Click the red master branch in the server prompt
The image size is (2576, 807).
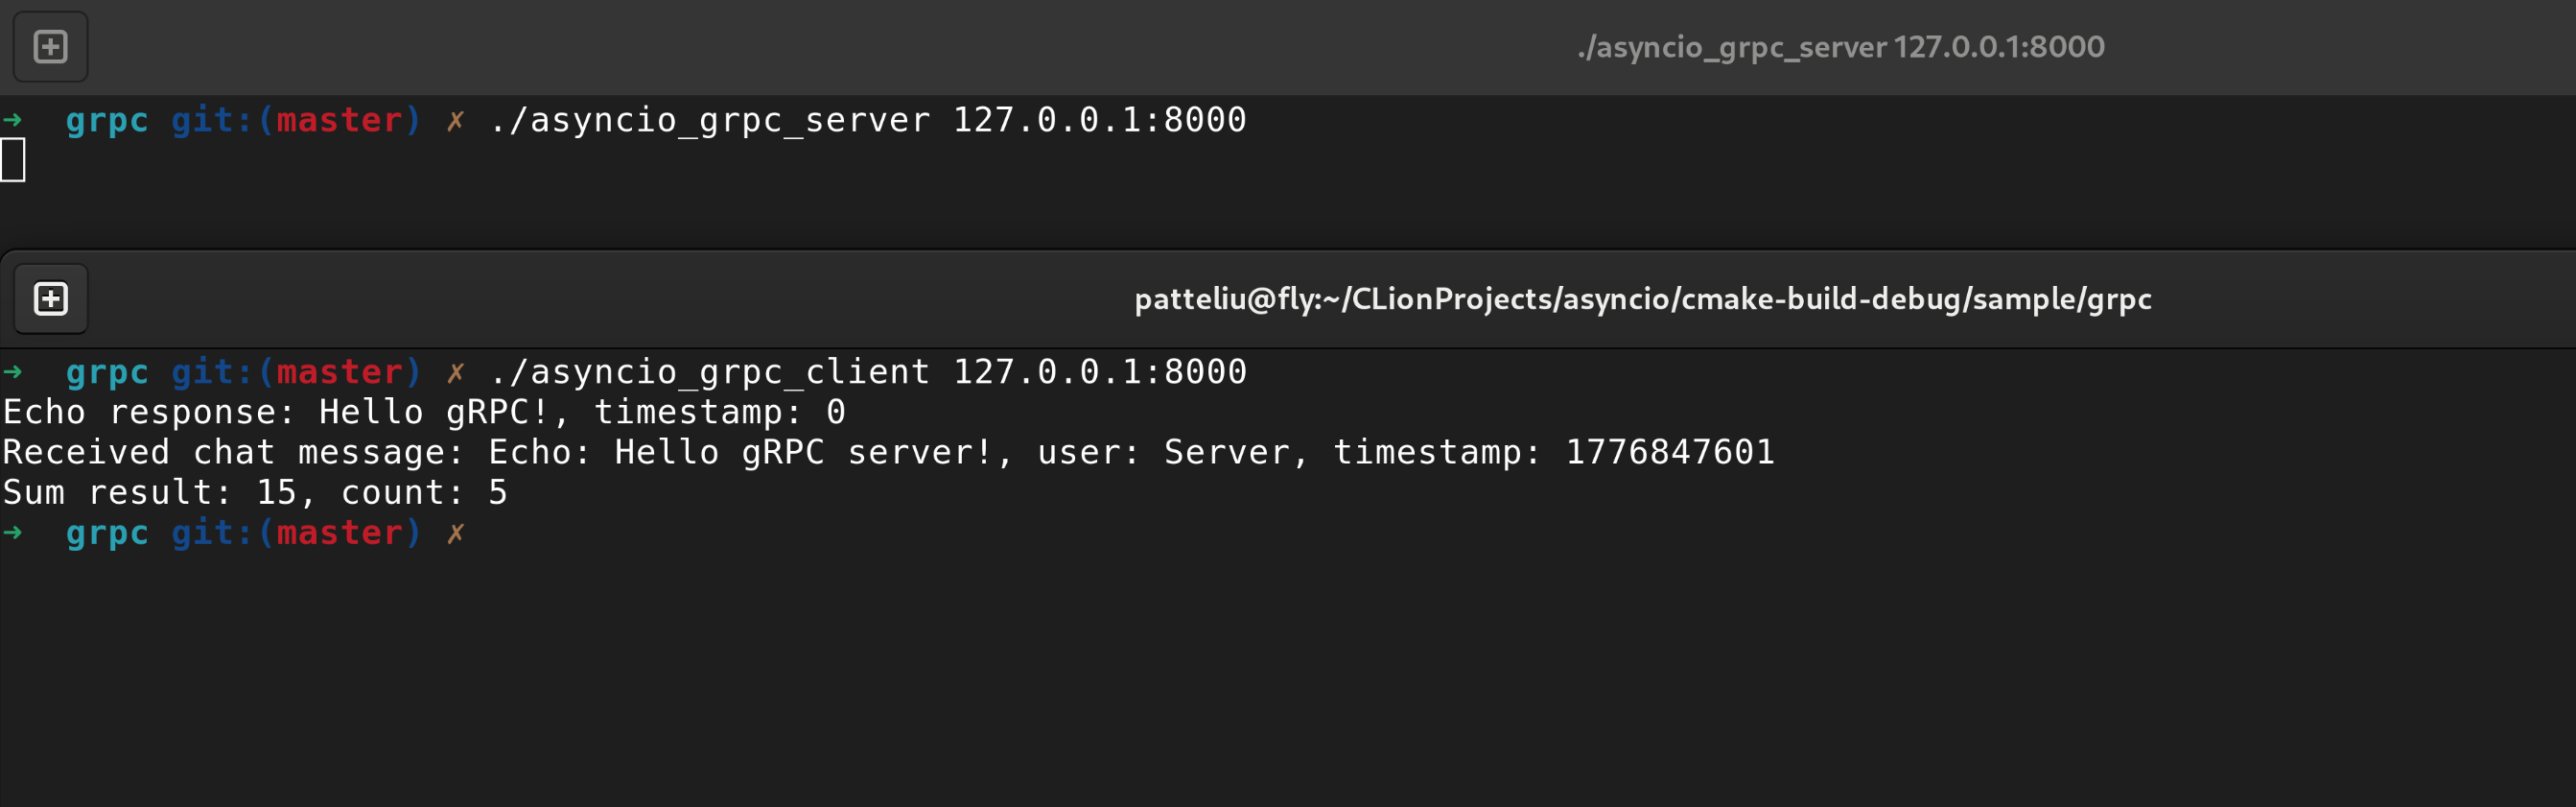pos(339,120)
